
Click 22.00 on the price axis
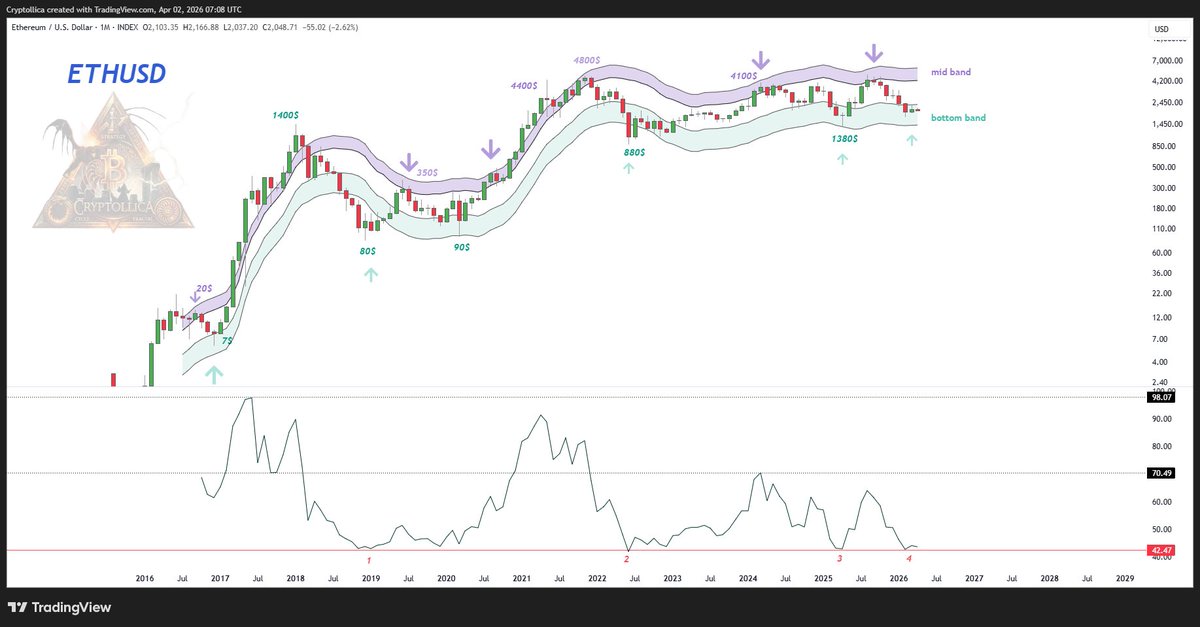tap(1161, 294)
